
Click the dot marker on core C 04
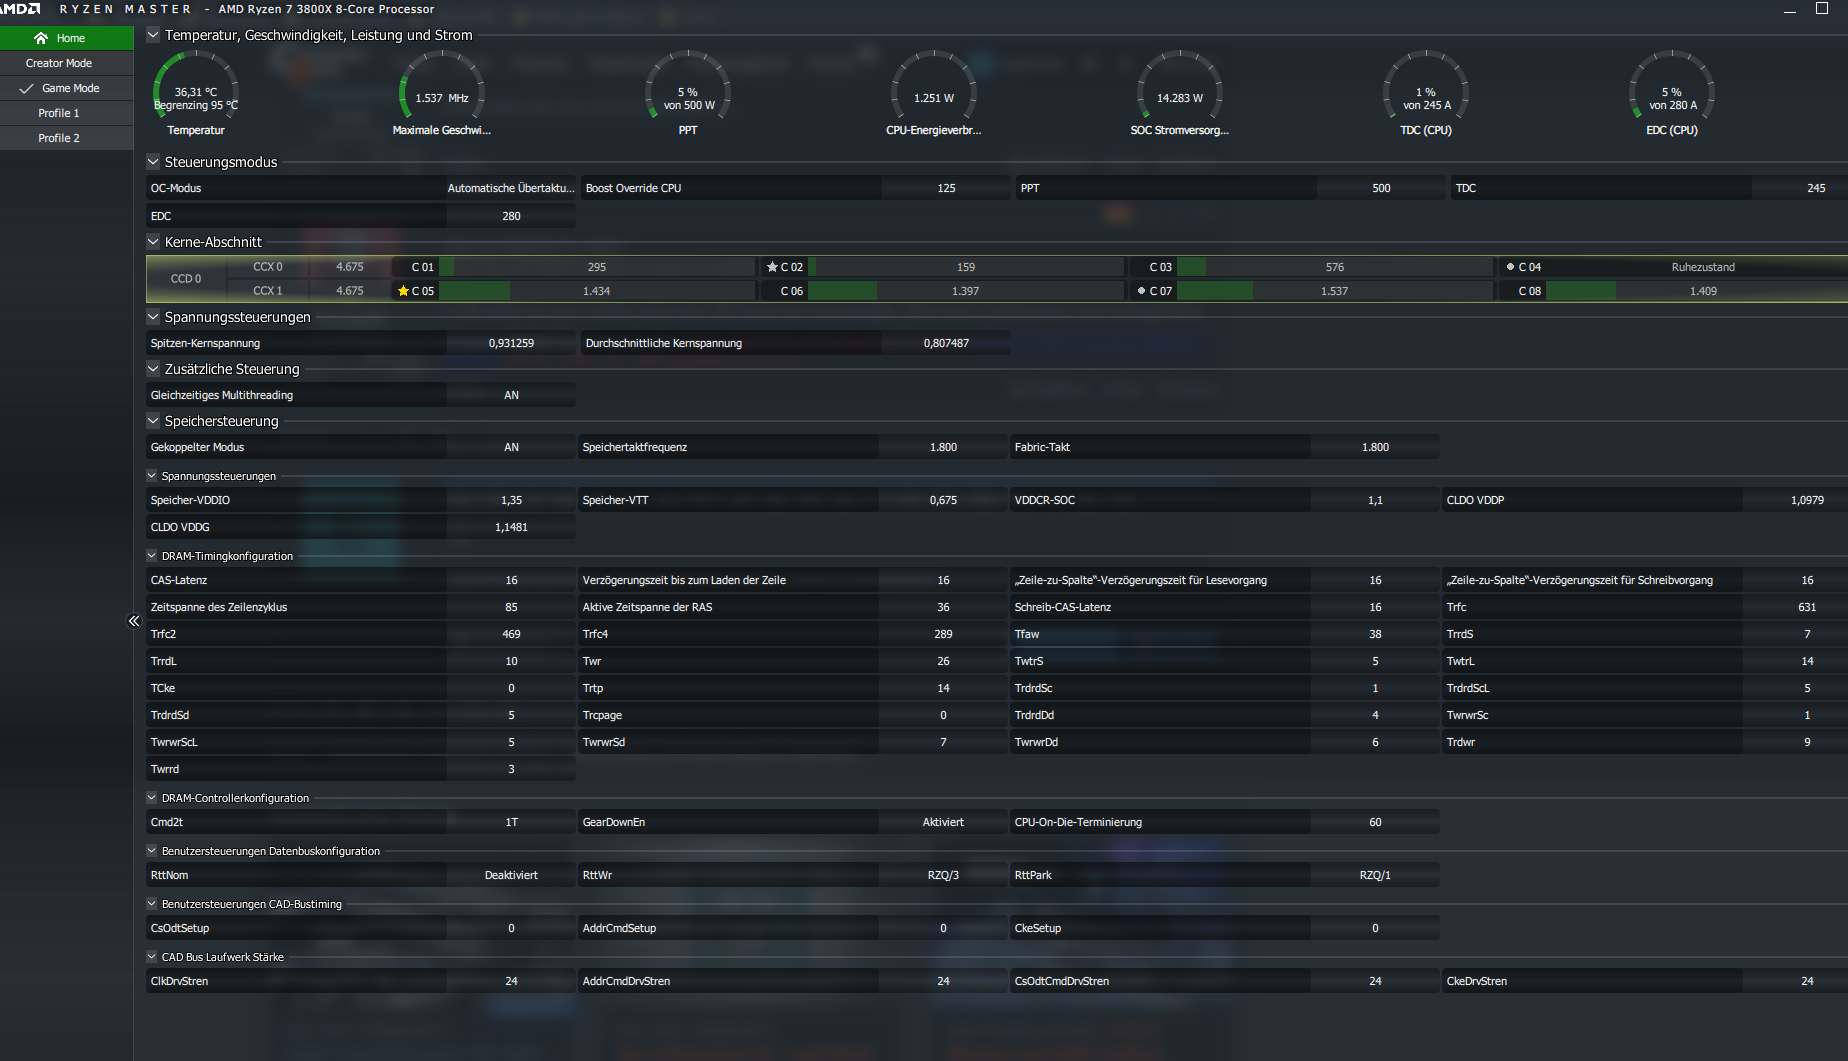pos(1510,267)
